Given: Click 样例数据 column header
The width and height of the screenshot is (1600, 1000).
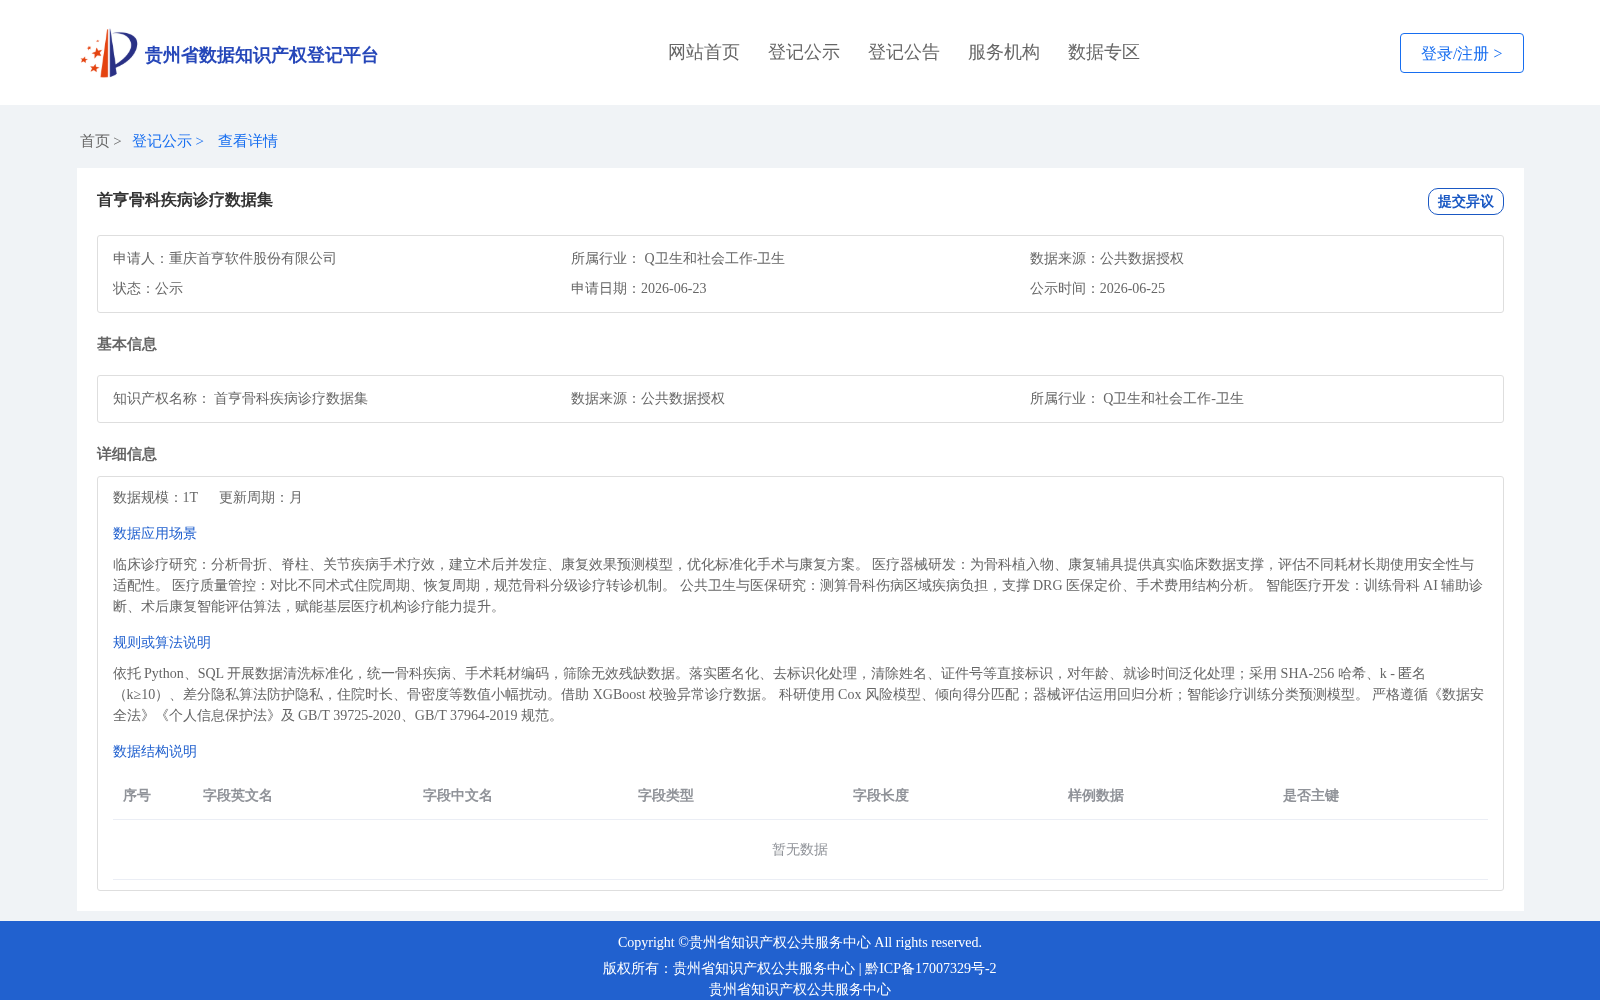Looking at the screenshot, I should [x=1096, y=795].
